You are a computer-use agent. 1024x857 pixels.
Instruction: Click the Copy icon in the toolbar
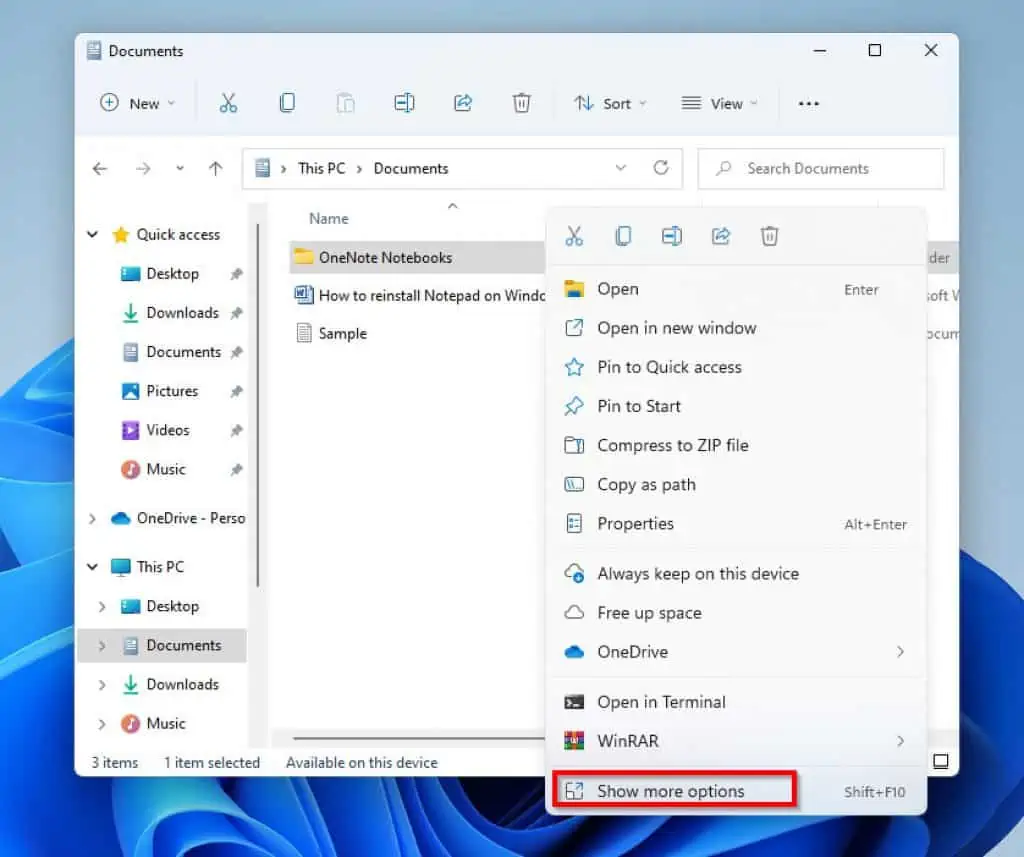287,103
